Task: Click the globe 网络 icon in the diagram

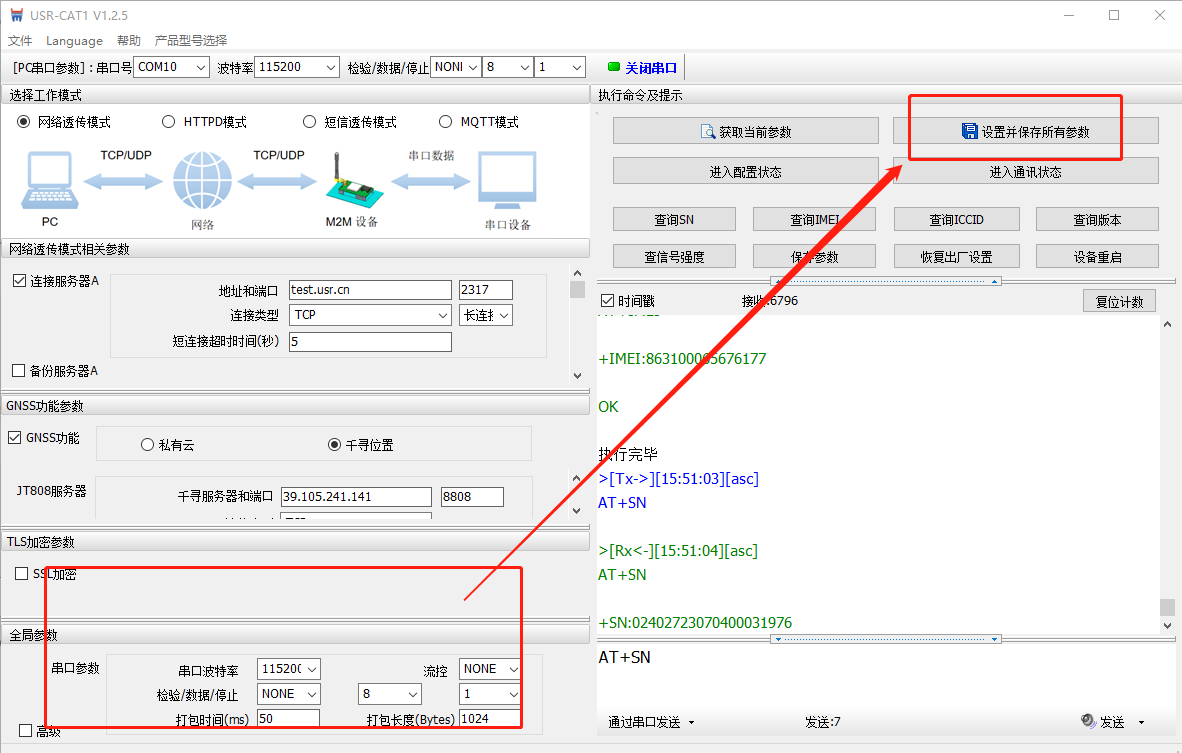Action: pos(202,181)
